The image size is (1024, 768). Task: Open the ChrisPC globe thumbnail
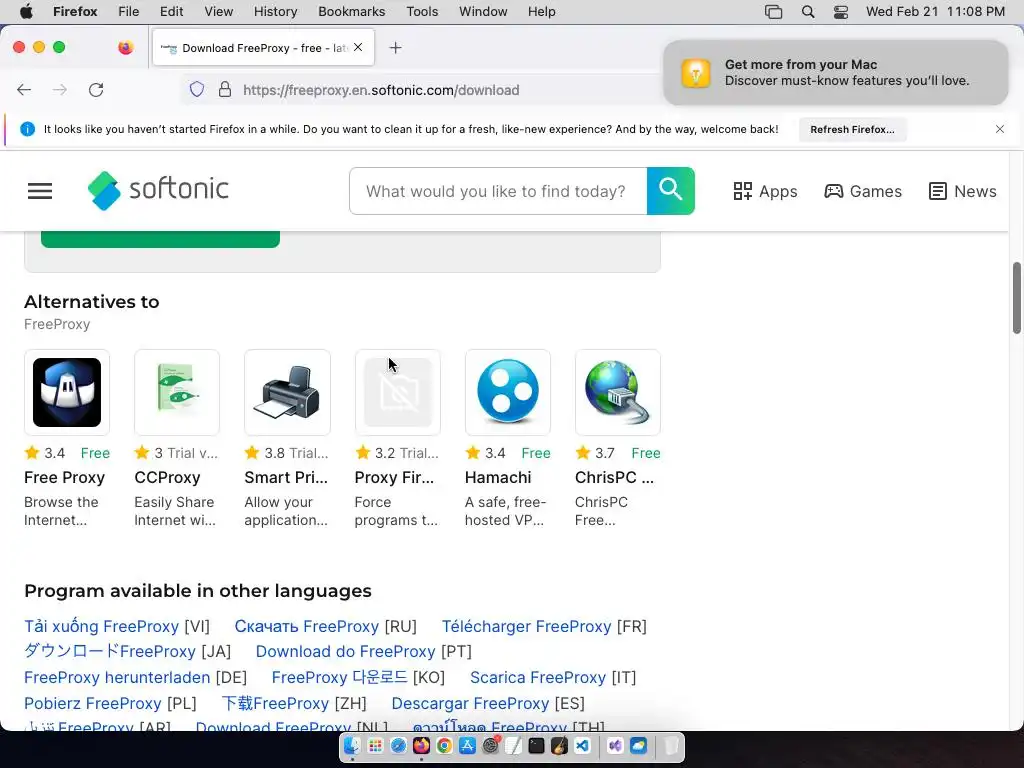point(618,392)
